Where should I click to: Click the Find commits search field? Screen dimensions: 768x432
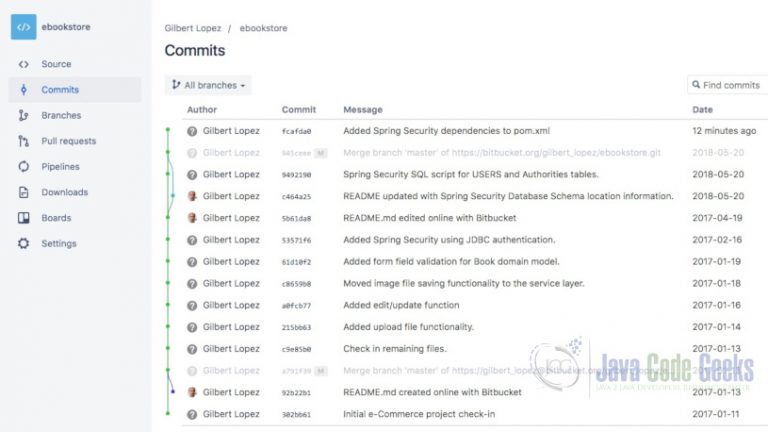(727, 85)
